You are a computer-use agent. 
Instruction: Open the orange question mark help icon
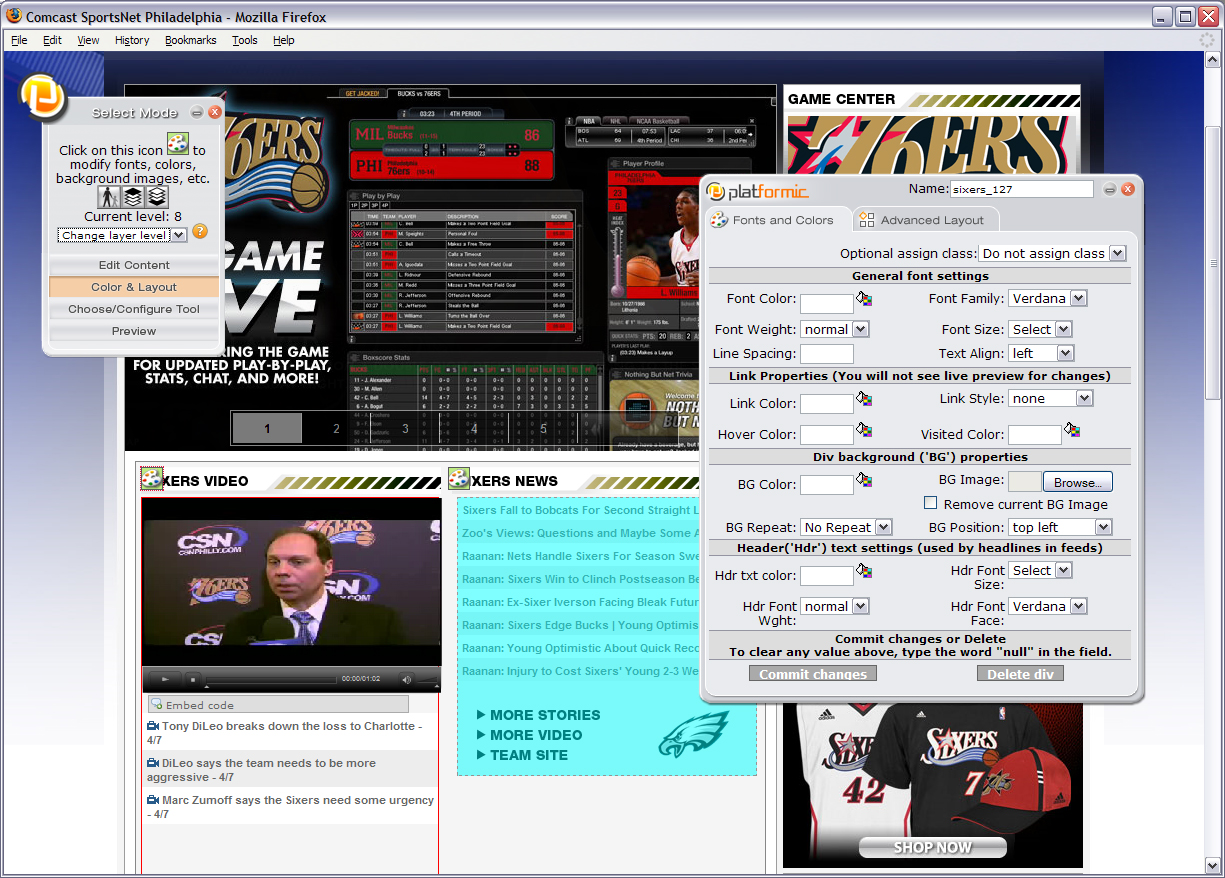pos(200,232)
